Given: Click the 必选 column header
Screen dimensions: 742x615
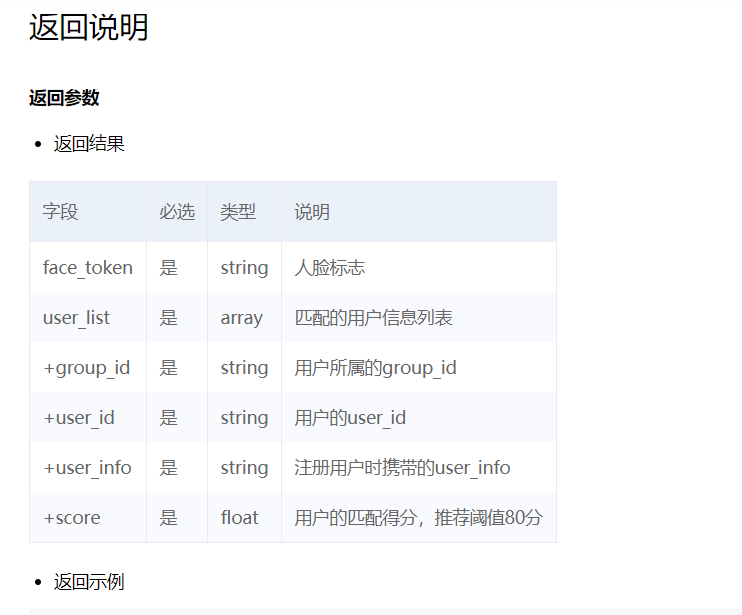Looking at the screenshot, I should point(177,211).
